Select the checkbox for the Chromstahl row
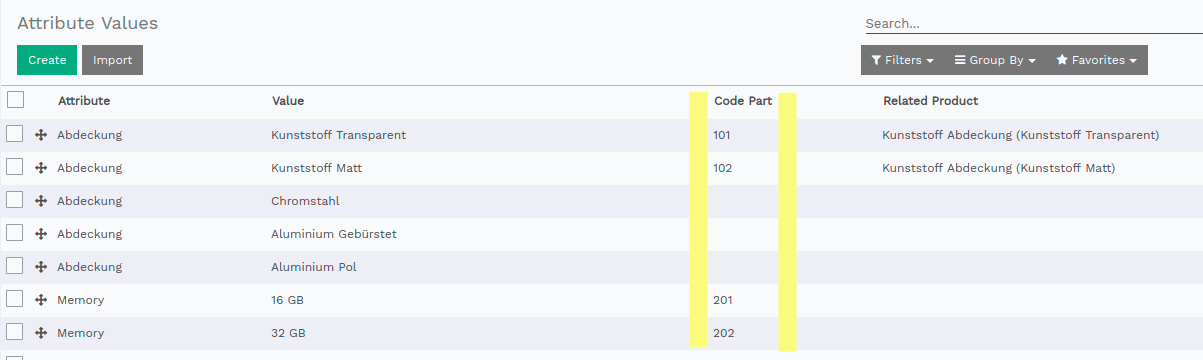This screenshot has width=1203, height=360. tap(15, 200)
